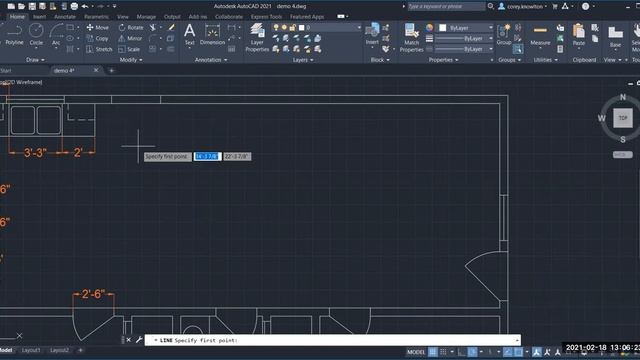Click the Save icon in quick access toolbar
640x360 pixels.
(32, 6)
